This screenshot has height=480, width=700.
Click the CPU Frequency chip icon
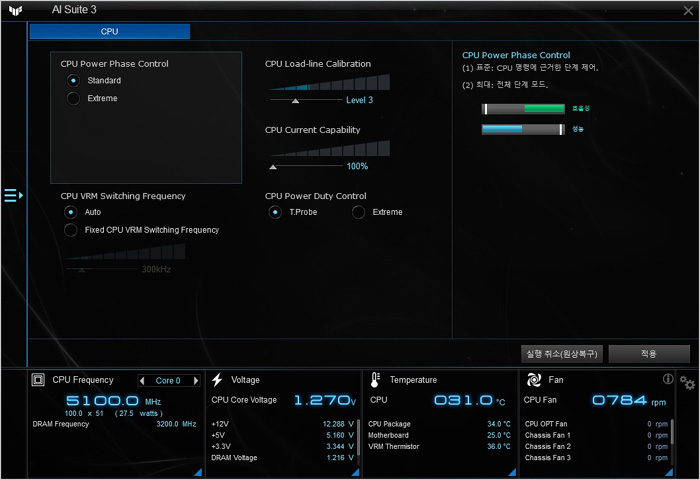38,380
